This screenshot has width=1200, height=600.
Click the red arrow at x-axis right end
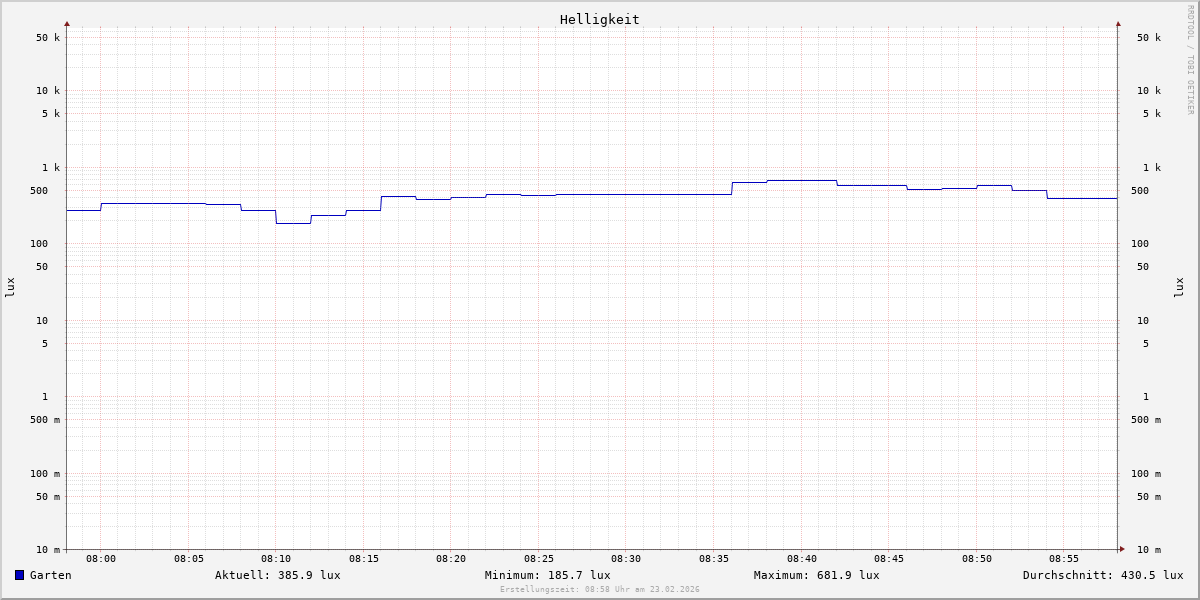coord(1122,549)
